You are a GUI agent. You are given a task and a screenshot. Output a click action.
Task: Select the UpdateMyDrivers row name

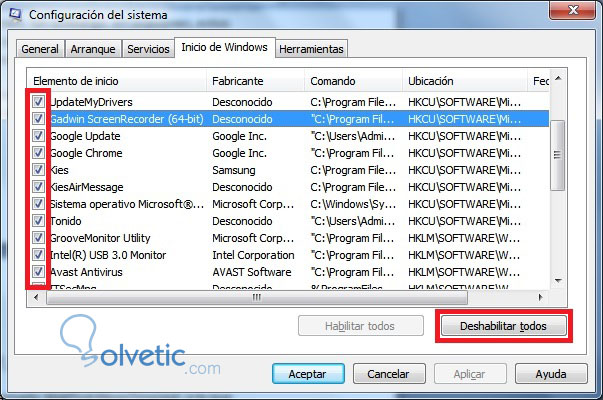click(x=92, y=102)
